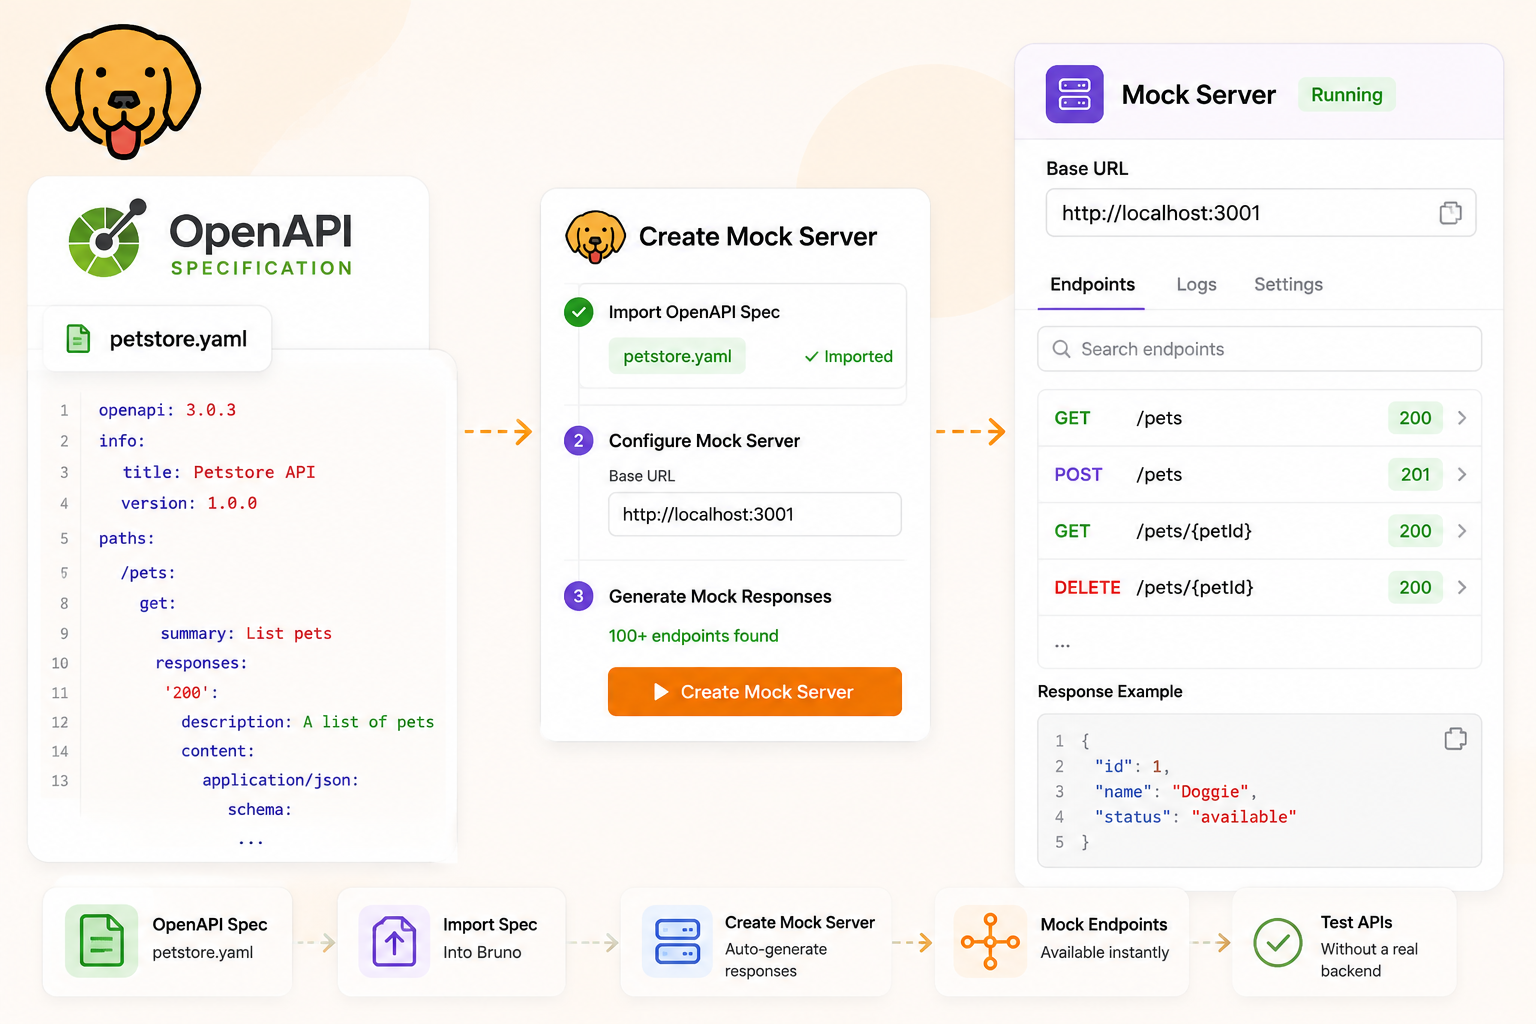
Task: Copy the Response Example JSON
Action: pyautogui.click(x=1455, y=739)
